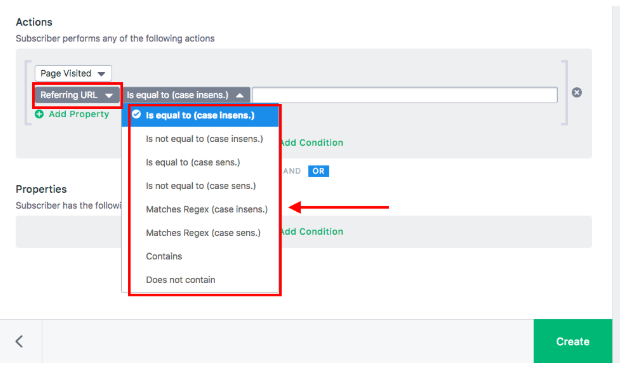This screenshot has width=641, height=386.
Task: Add Condition in the Properties section
Action: pyautogui.click(x=312, y=232)
